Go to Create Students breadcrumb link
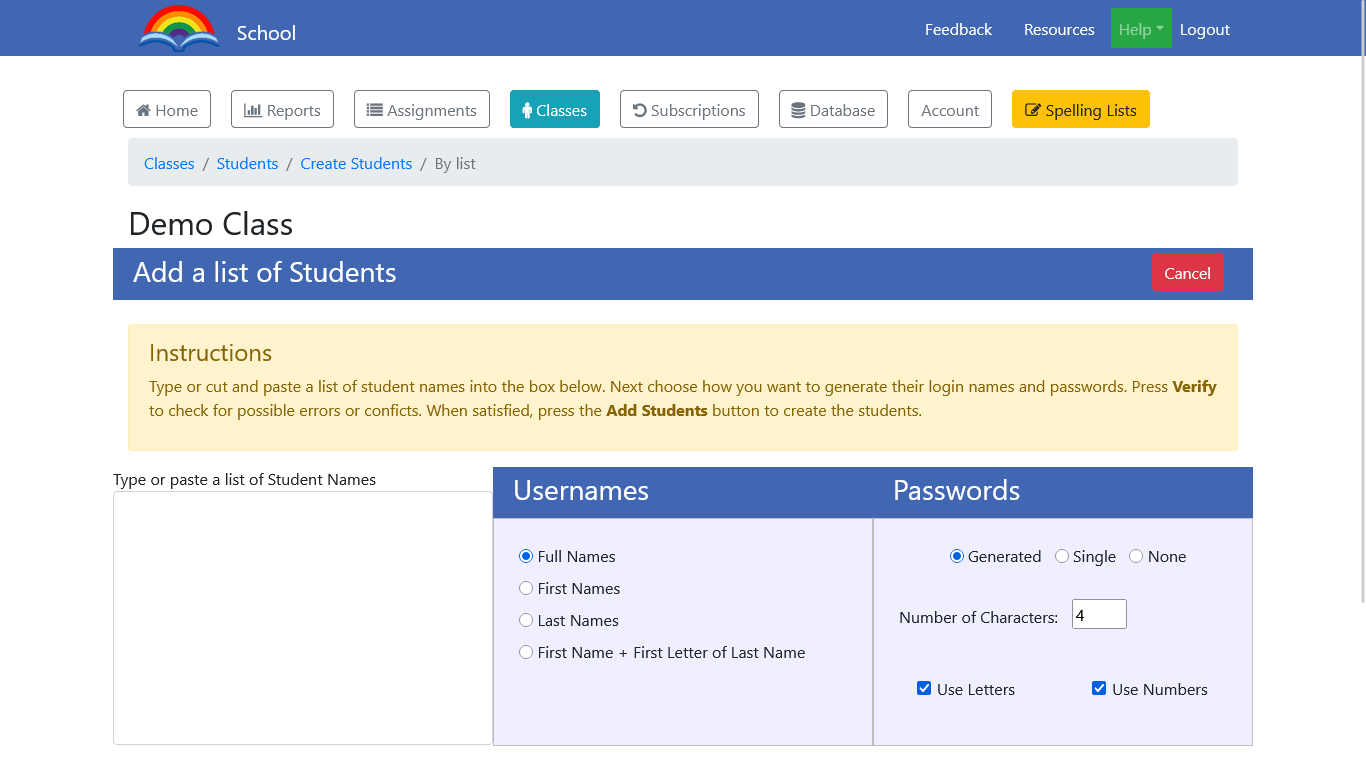Screen dimensions: 1366x768 [x=356, y=163]
